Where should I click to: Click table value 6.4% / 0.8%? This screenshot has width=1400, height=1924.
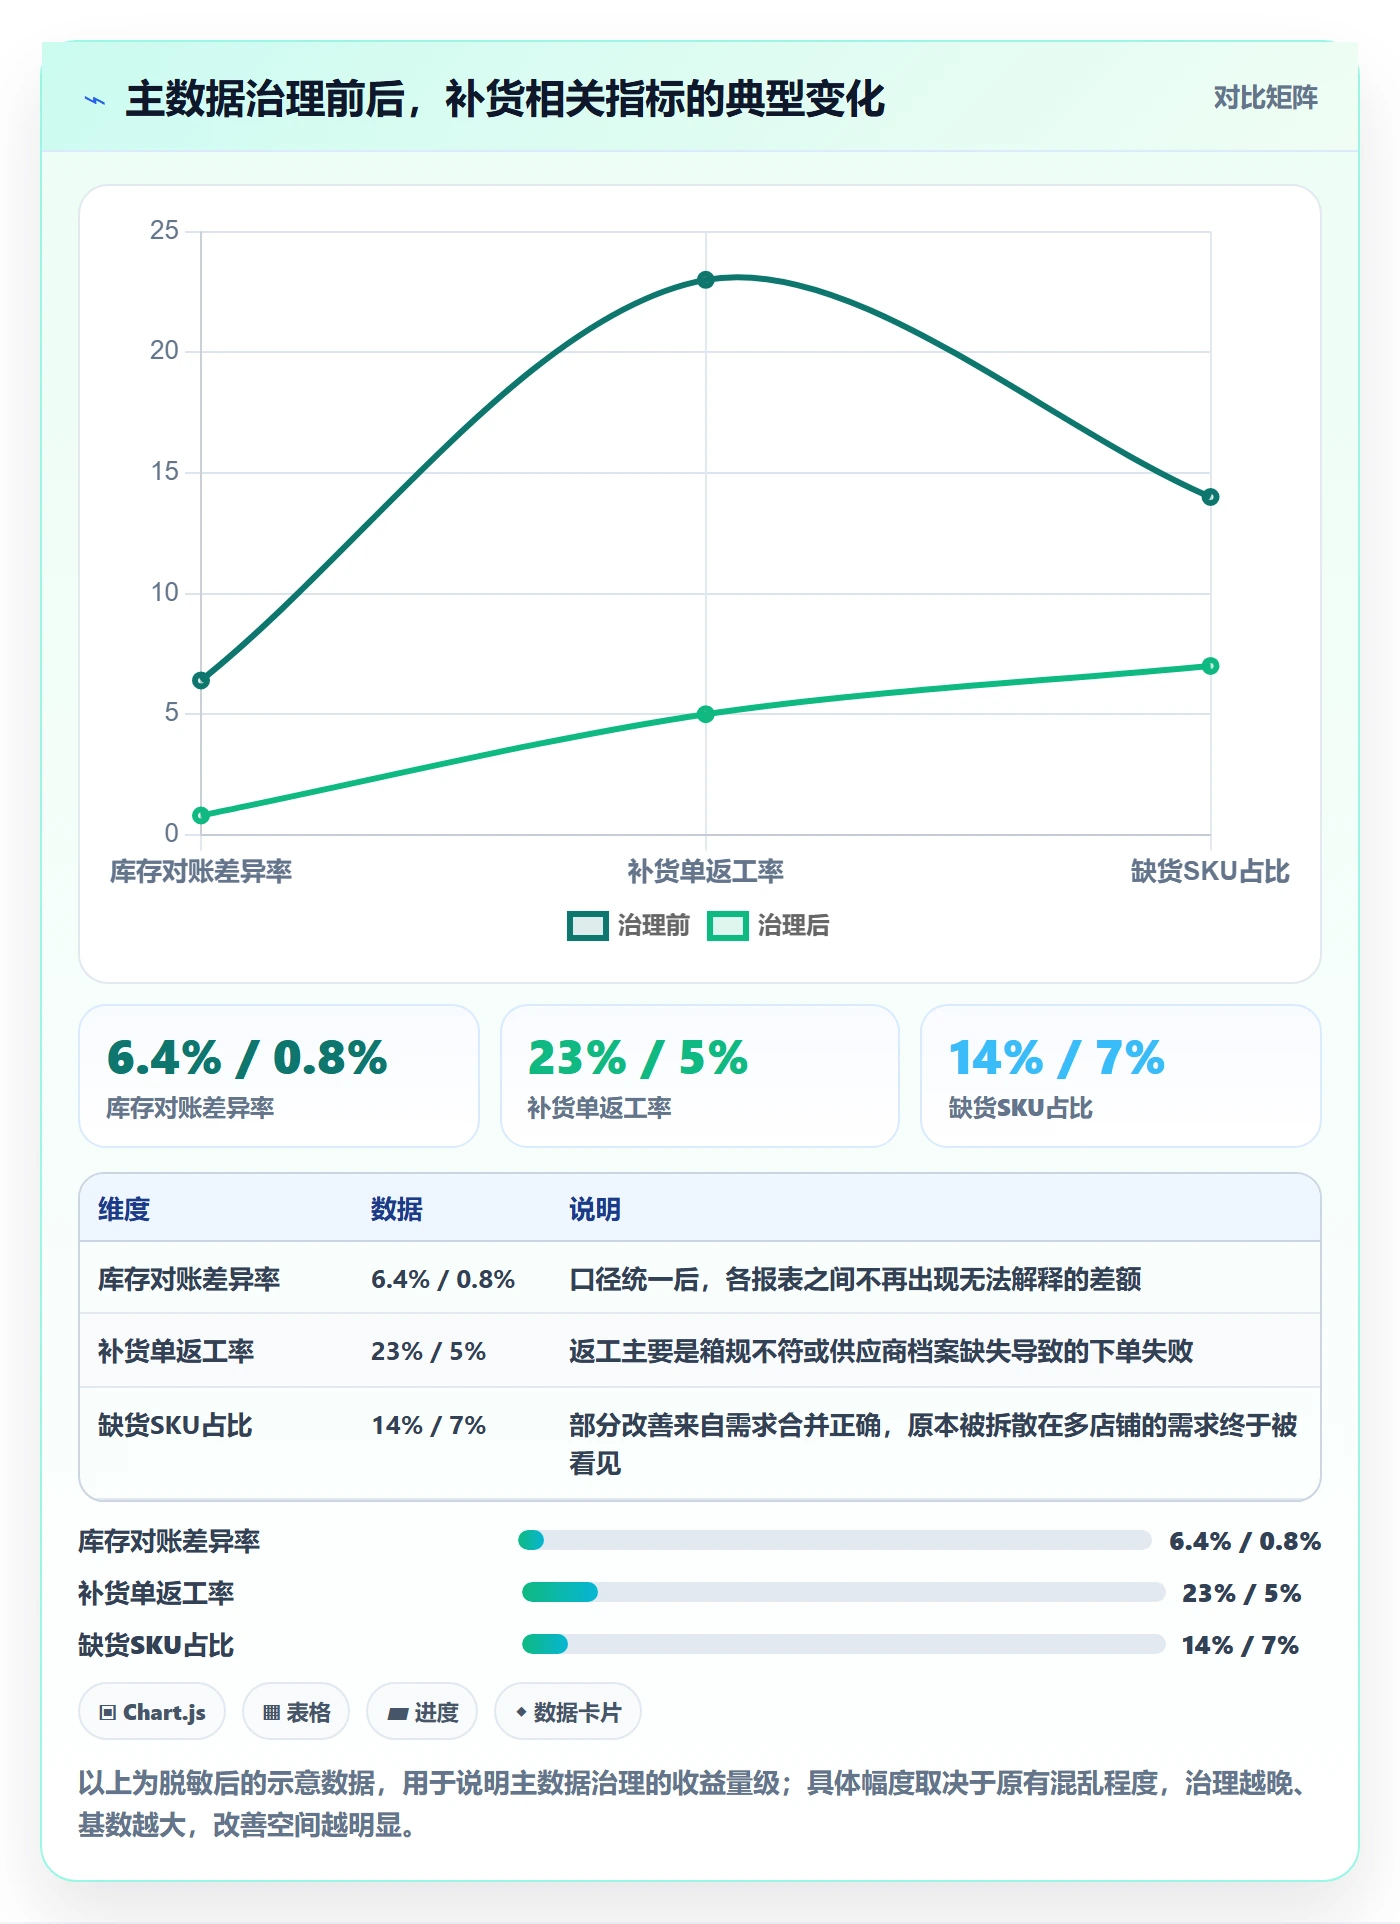click(443, 1279)
